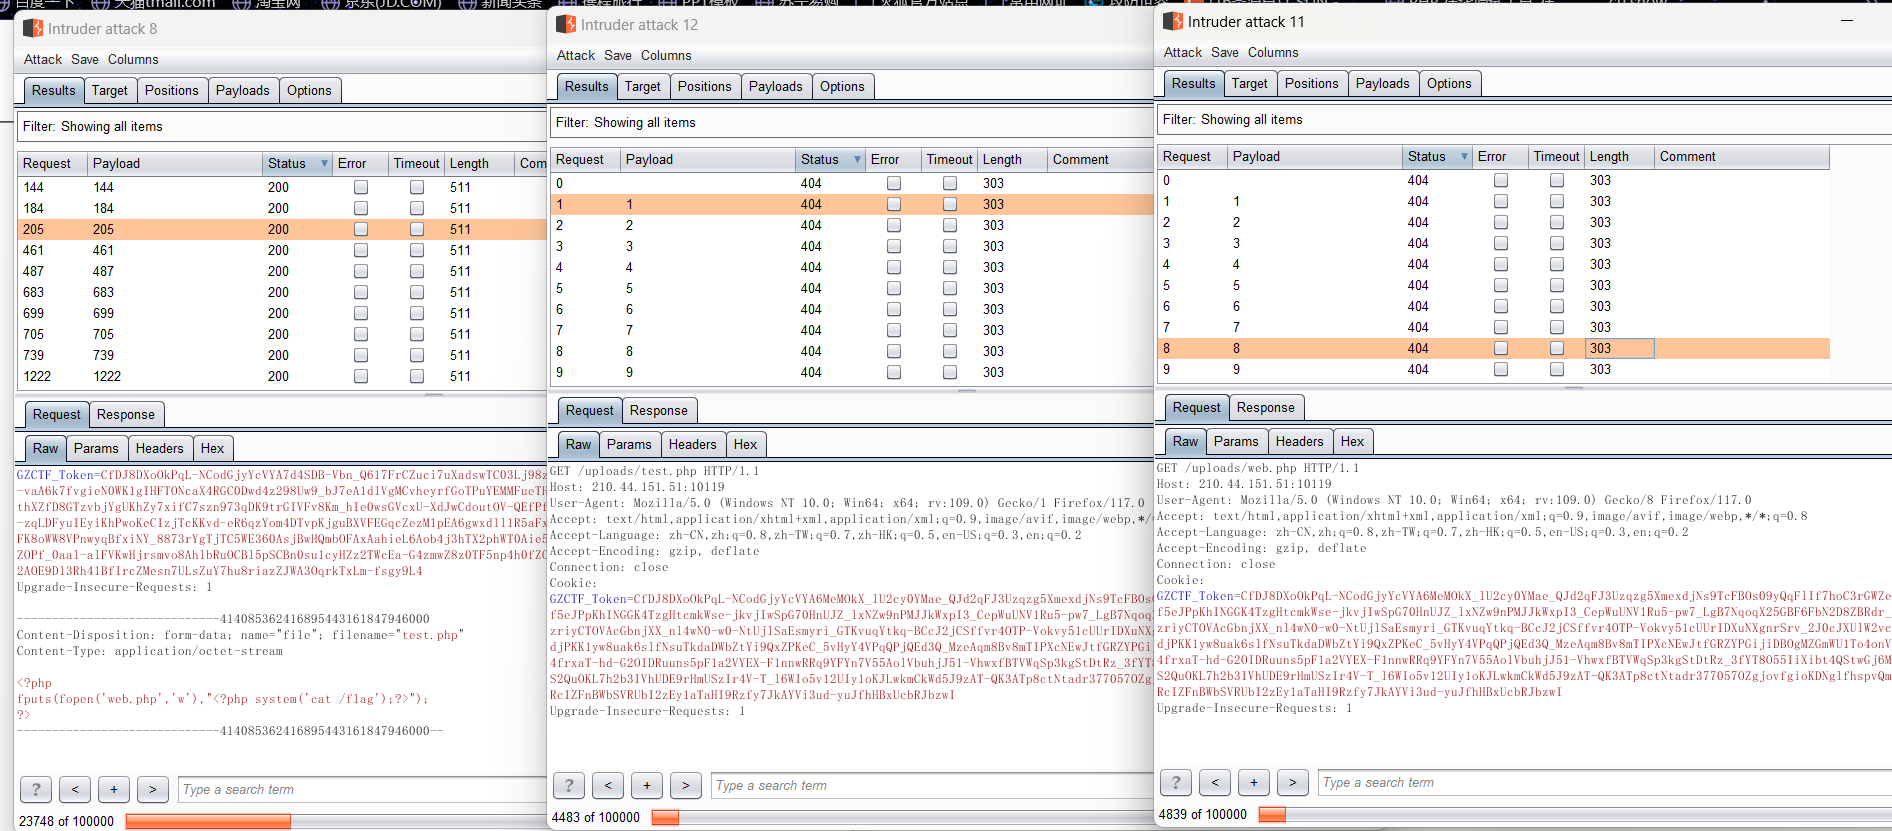
Task: Open Save menu in Intruder attack 12
Action: (x=618, y=55)
